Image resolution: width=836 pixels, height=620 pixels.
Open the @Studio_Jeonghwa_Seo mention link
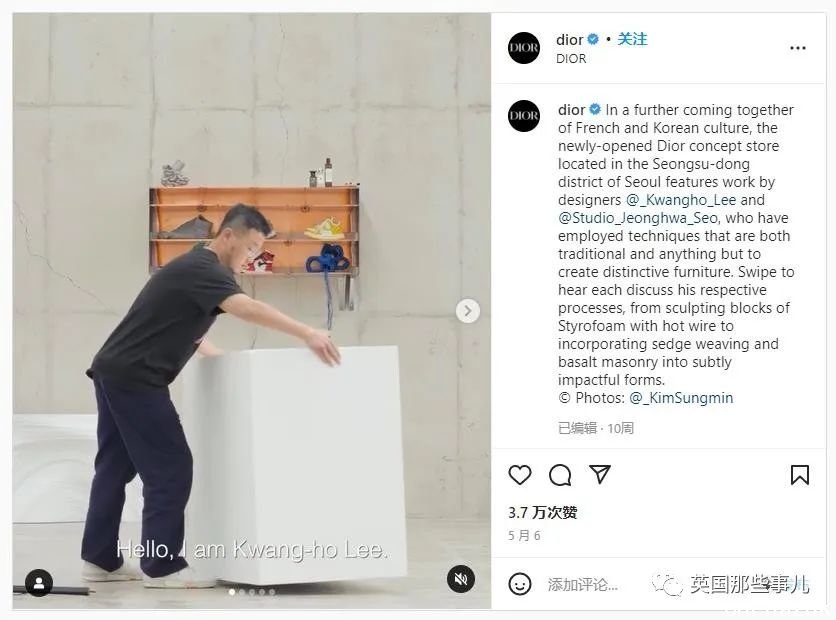click(x=639, y=218)
